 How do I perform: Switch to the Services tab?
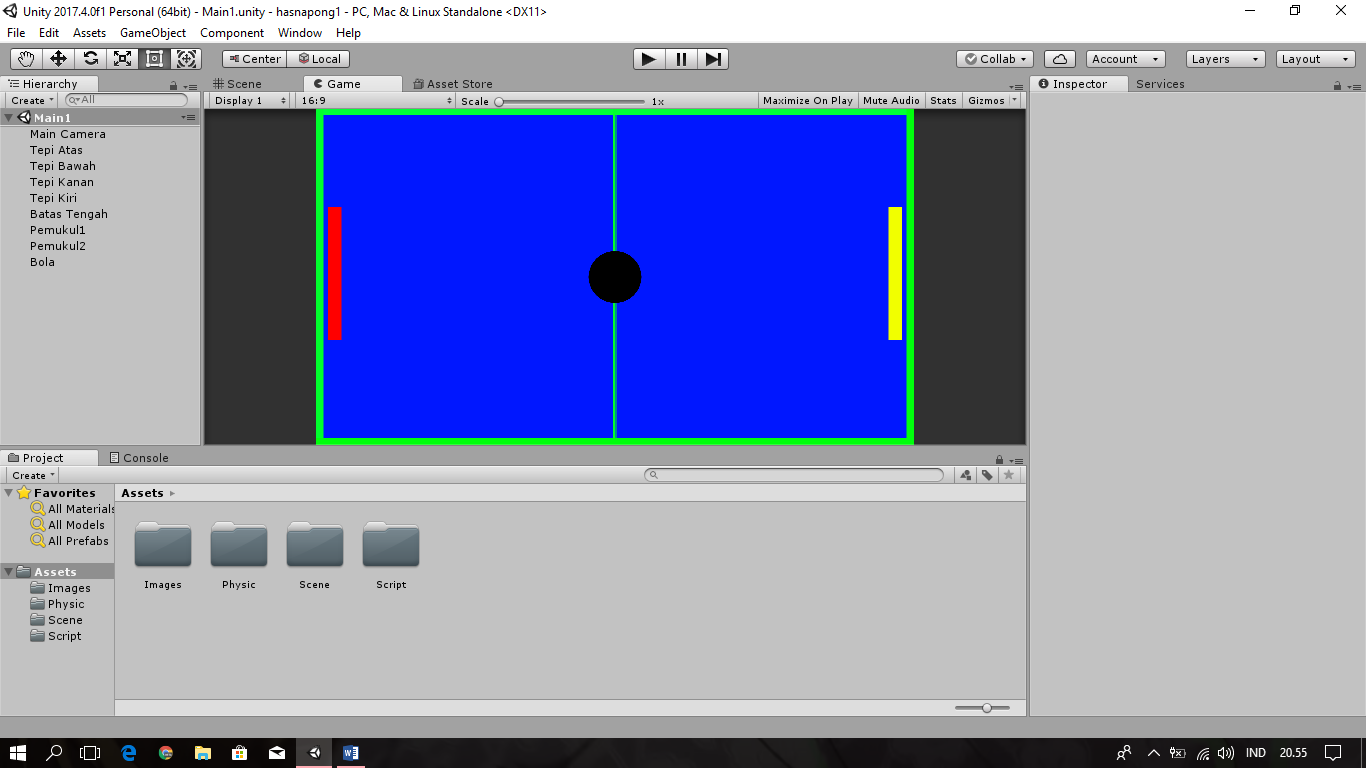pos(1160,84)
